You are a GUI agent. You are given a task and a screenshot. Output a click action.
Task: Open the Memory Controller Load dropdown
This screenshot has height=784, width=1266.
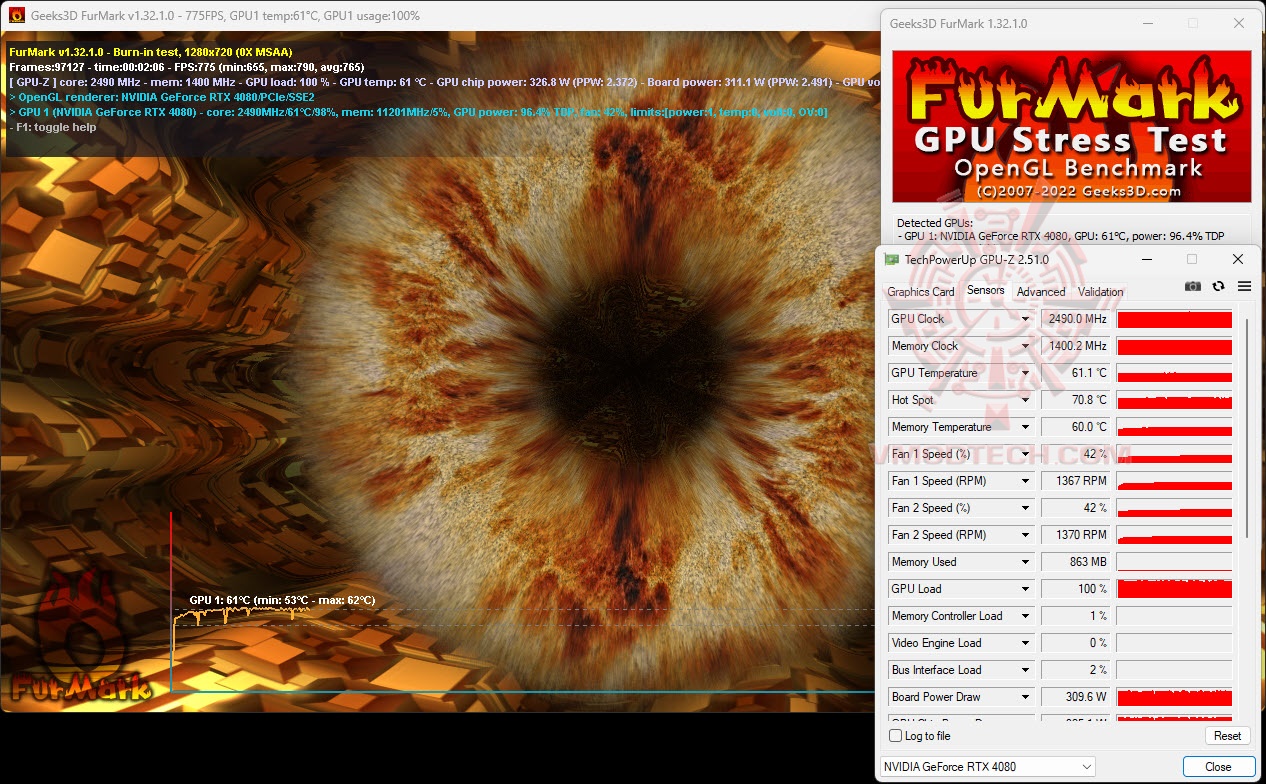1025,616
